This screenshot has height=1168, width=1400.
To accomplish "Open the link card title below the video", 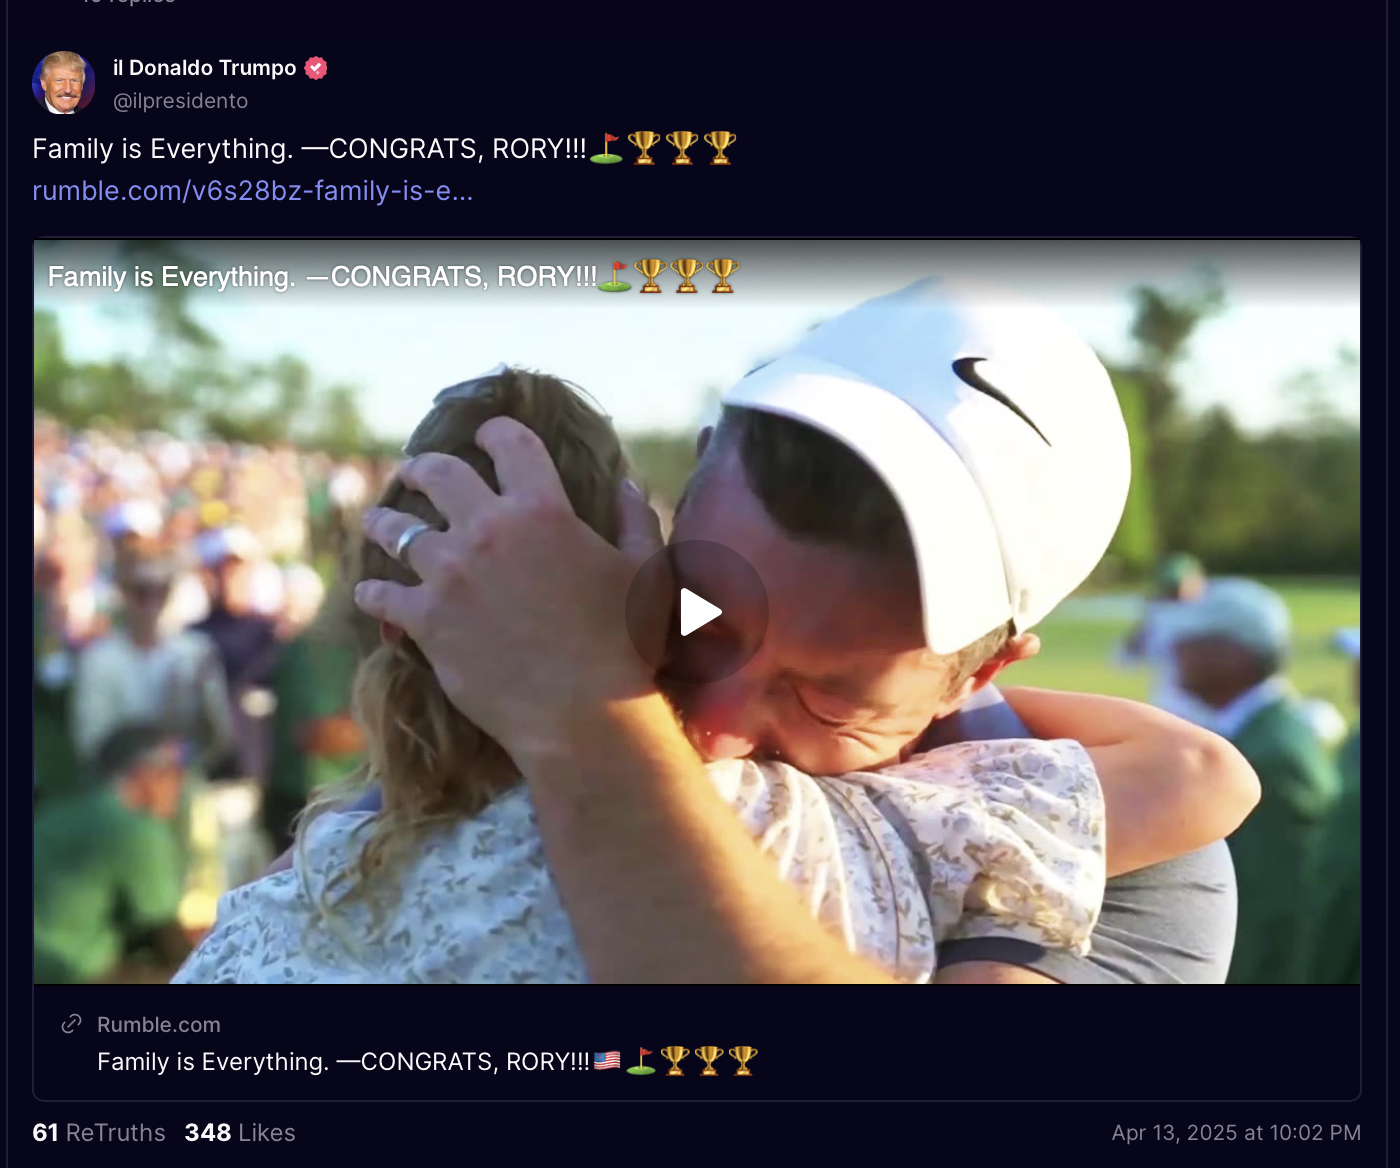I will tap(428, 1061).
